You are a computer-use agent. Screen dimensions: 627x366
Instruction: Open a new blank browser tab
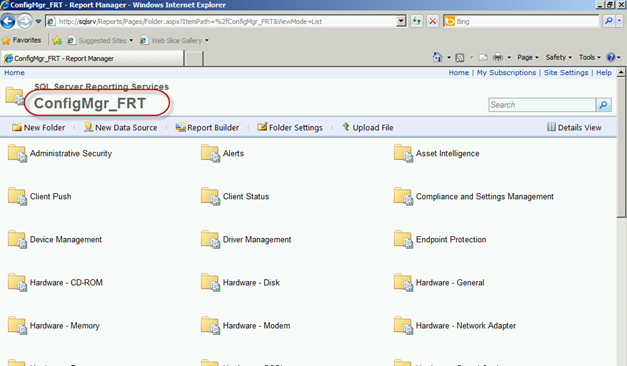[194, 58]
